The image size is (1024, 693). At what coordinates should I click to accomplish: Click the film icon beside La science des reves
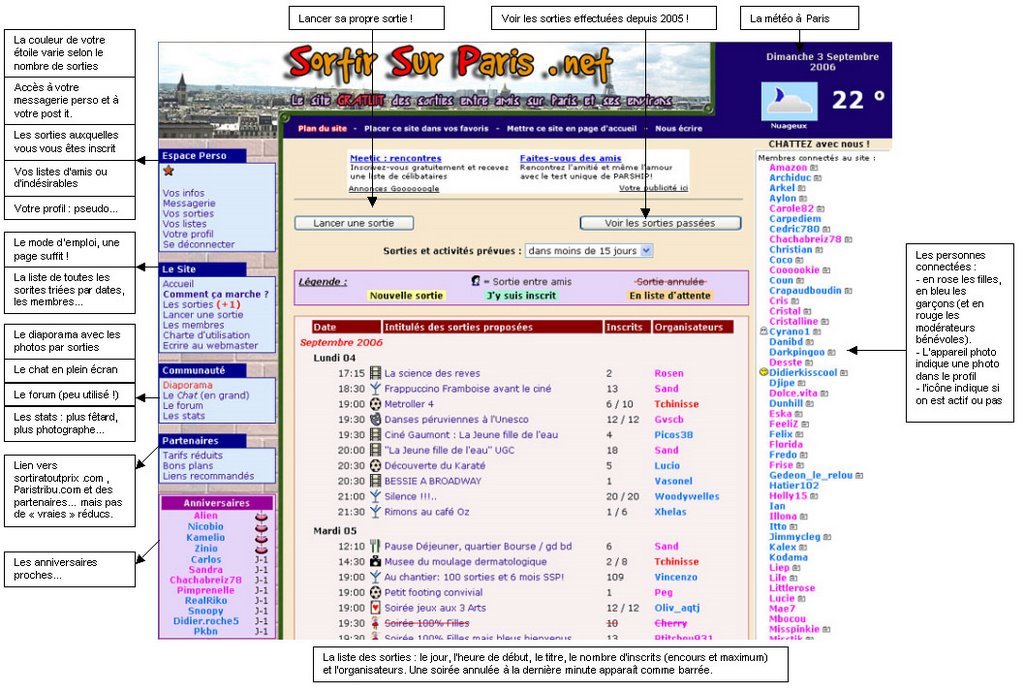click(375, 373)
